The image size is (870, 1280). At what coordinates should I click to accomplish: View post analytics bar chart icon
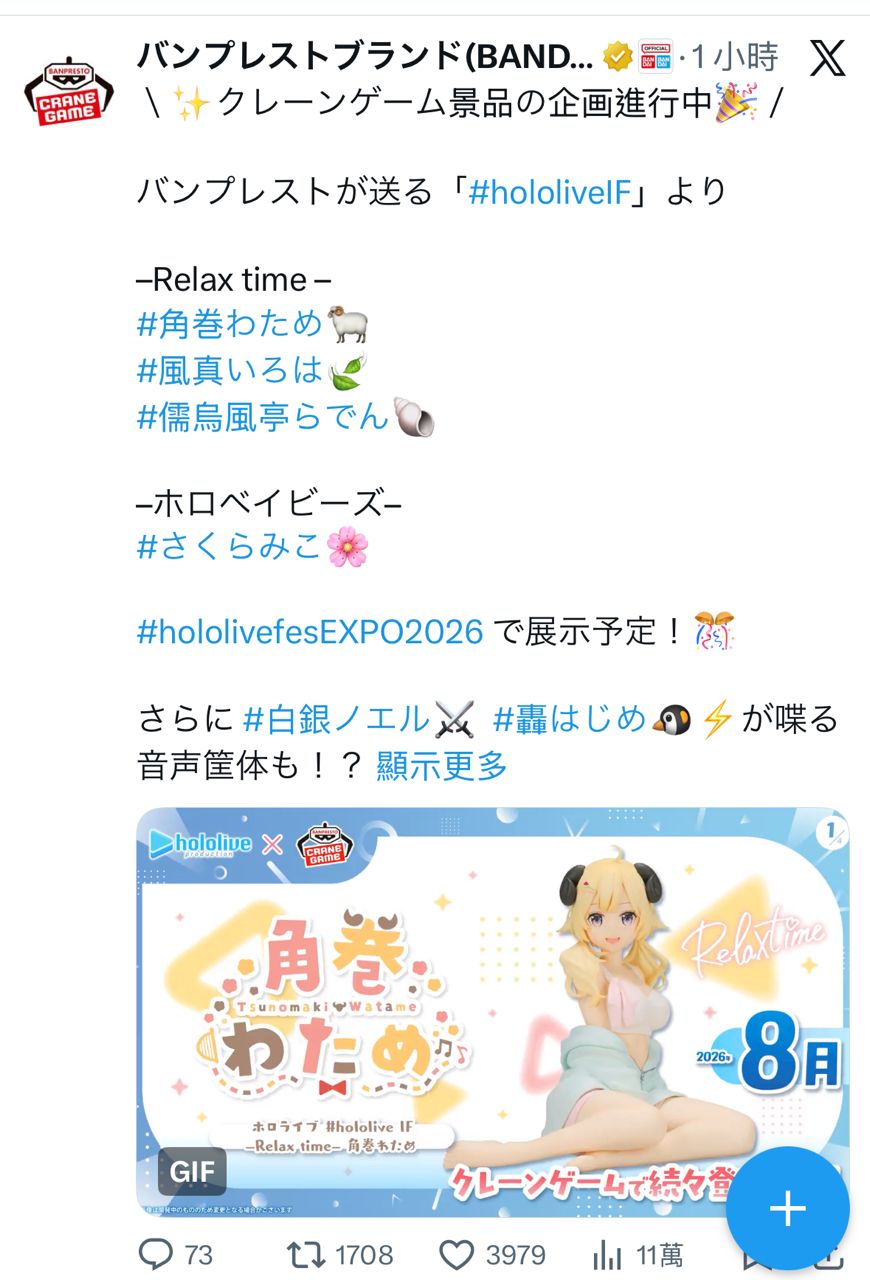pos(608,1254)
